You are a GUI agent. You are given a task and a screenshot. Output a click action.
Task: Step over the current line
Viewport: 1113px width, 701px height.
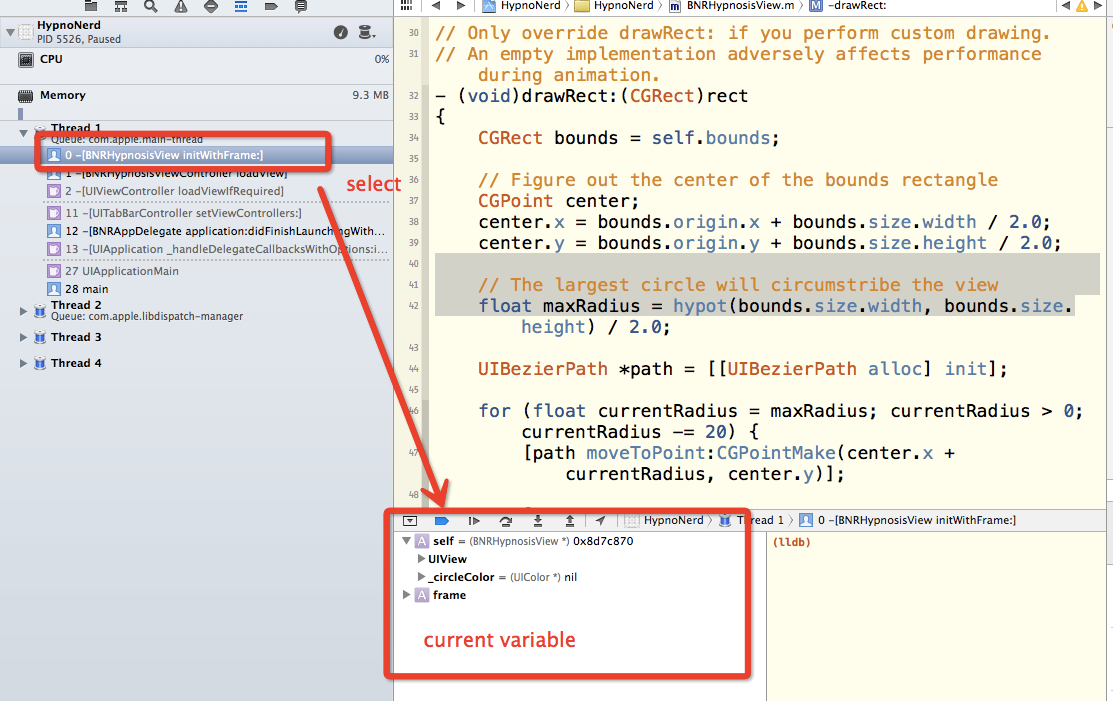tap(505, 521)
